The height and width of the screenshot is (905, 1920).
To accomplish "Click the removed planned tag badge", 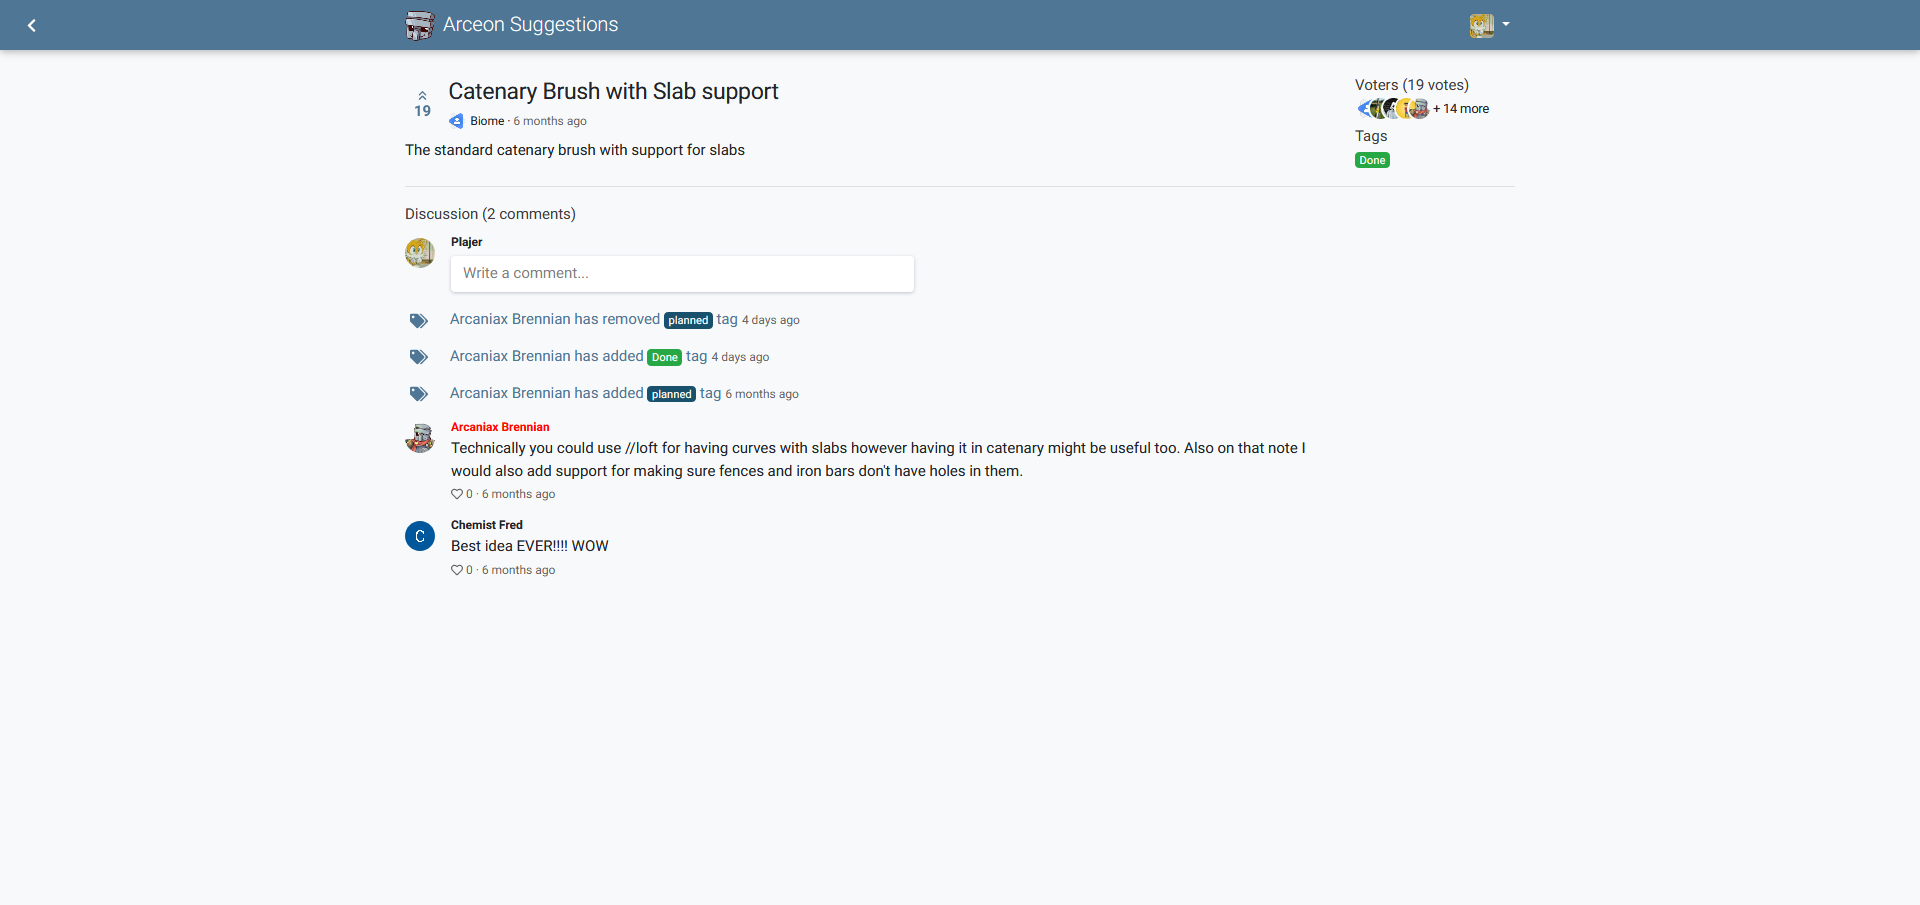I will [688, 321].
